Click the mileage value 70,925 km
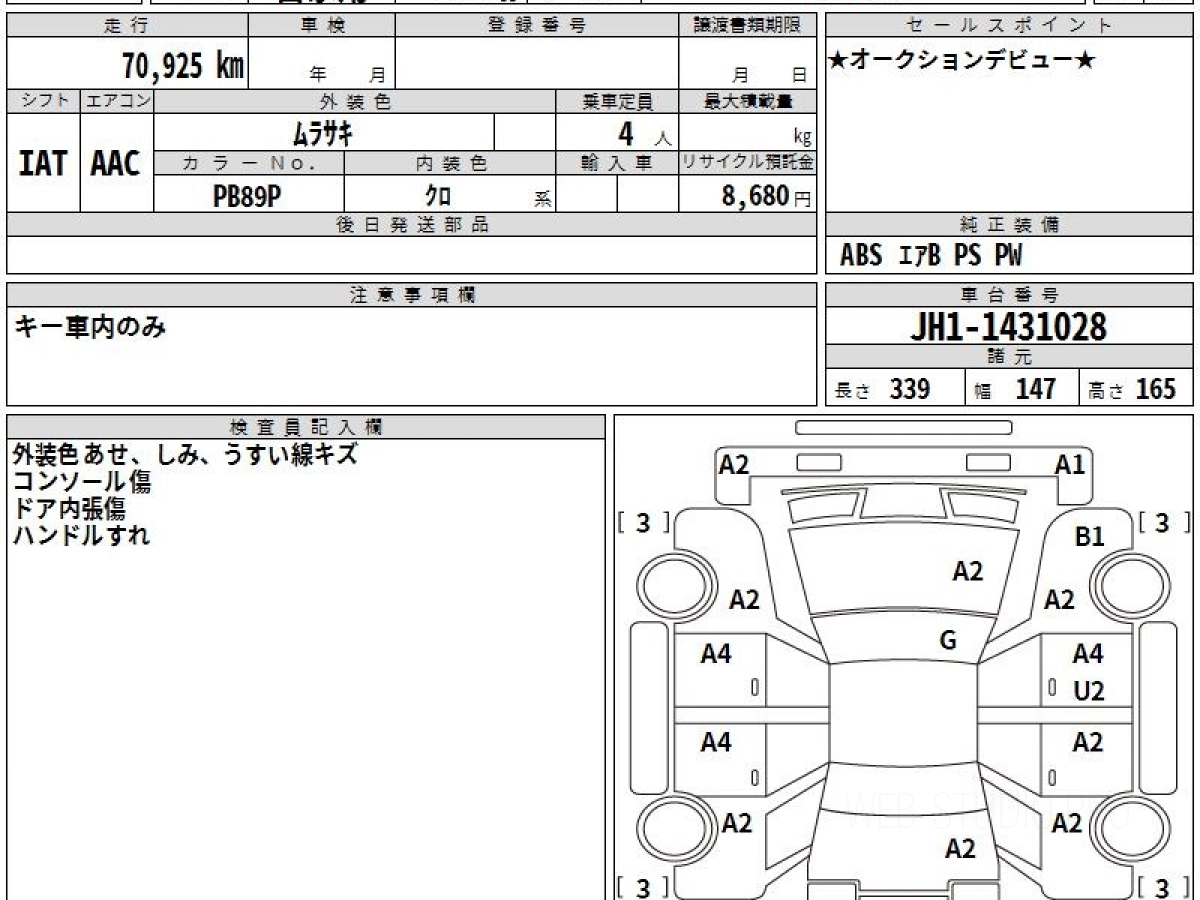 (183, 66)
